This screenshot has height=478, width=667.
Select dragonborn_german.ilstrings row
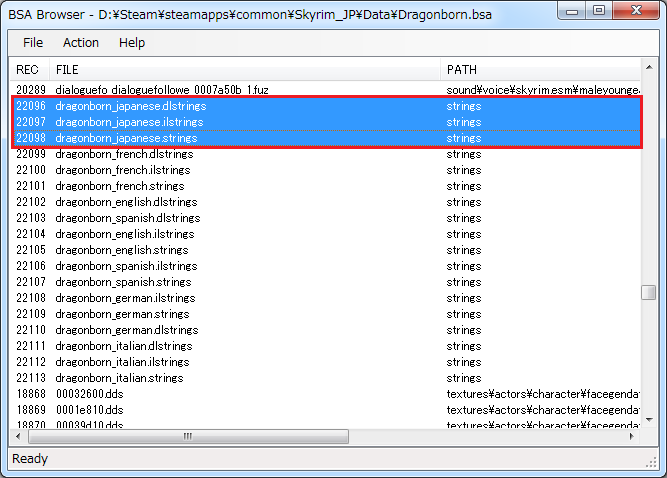click(325, 298)
